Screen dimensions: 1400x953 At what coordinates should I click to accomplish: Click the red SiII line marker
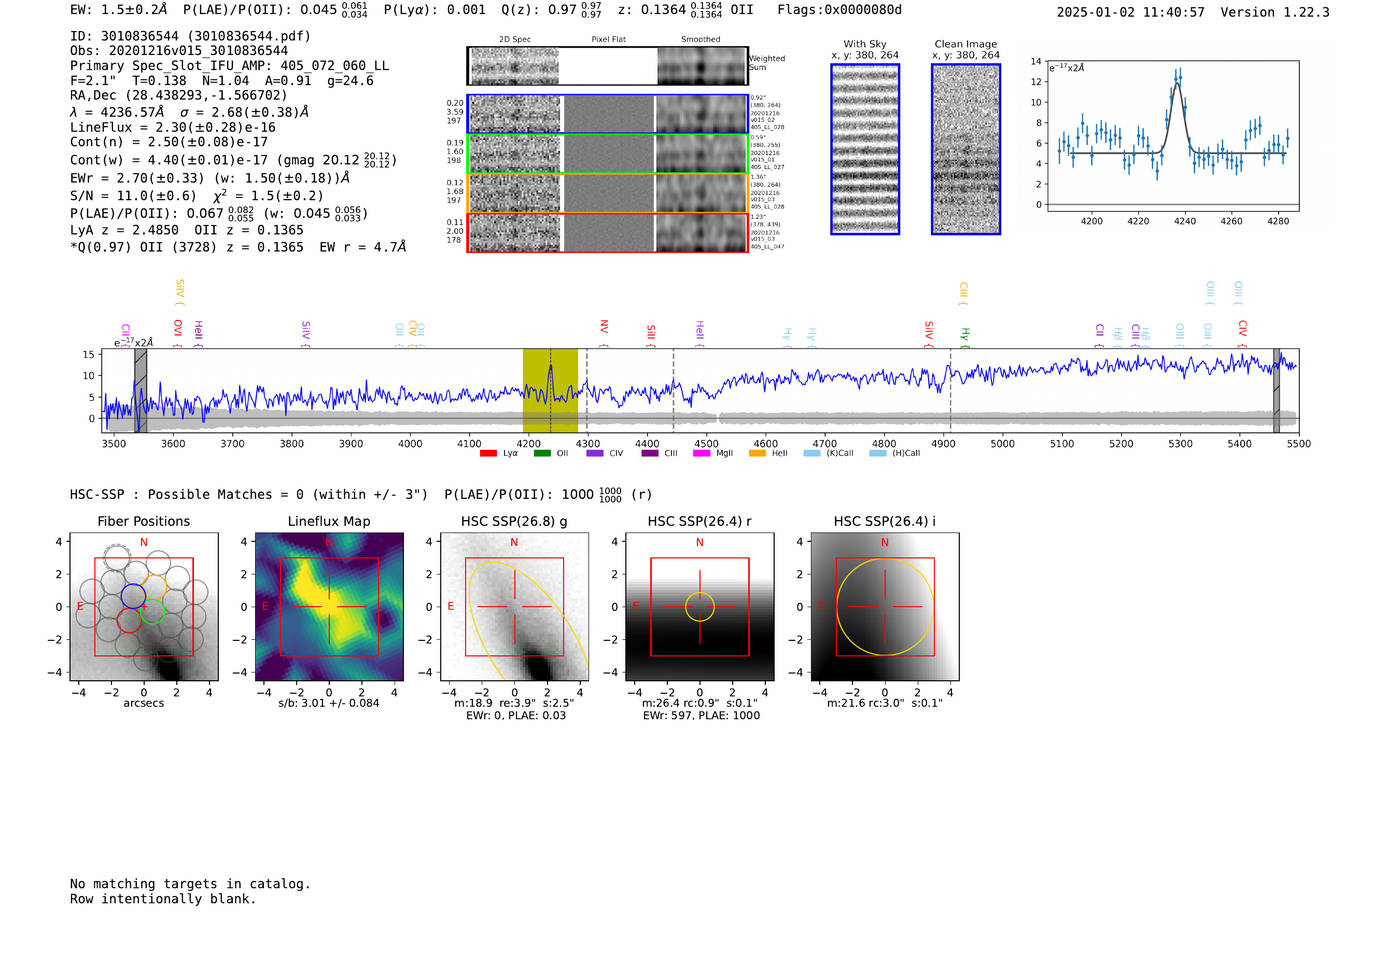point(650,334)
